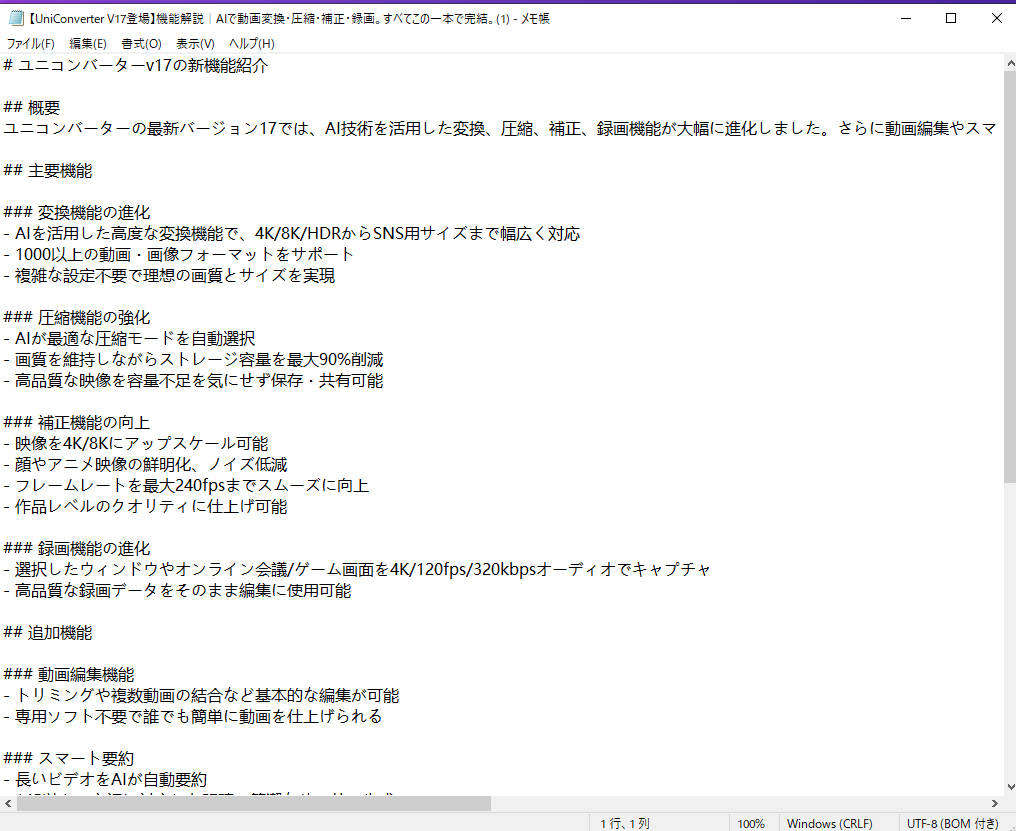
Task: Open the 表示 menu
Action: [x=194, y=43]
